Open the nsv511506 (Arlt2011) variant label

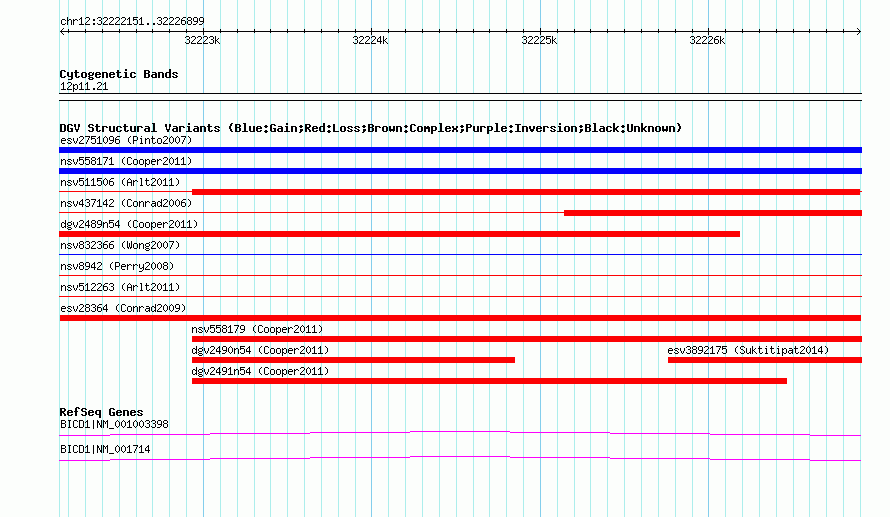(120, 182)
